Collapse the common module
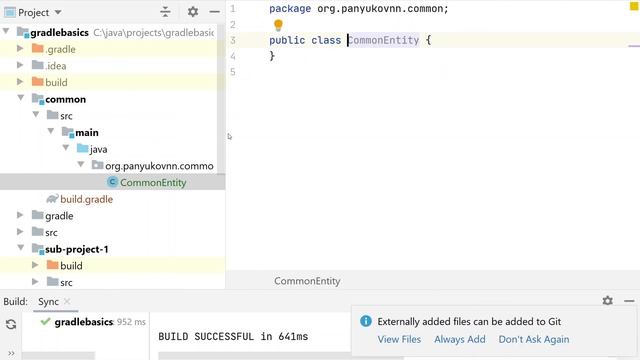Screen dimensions: 640x360 coord(20,98)
